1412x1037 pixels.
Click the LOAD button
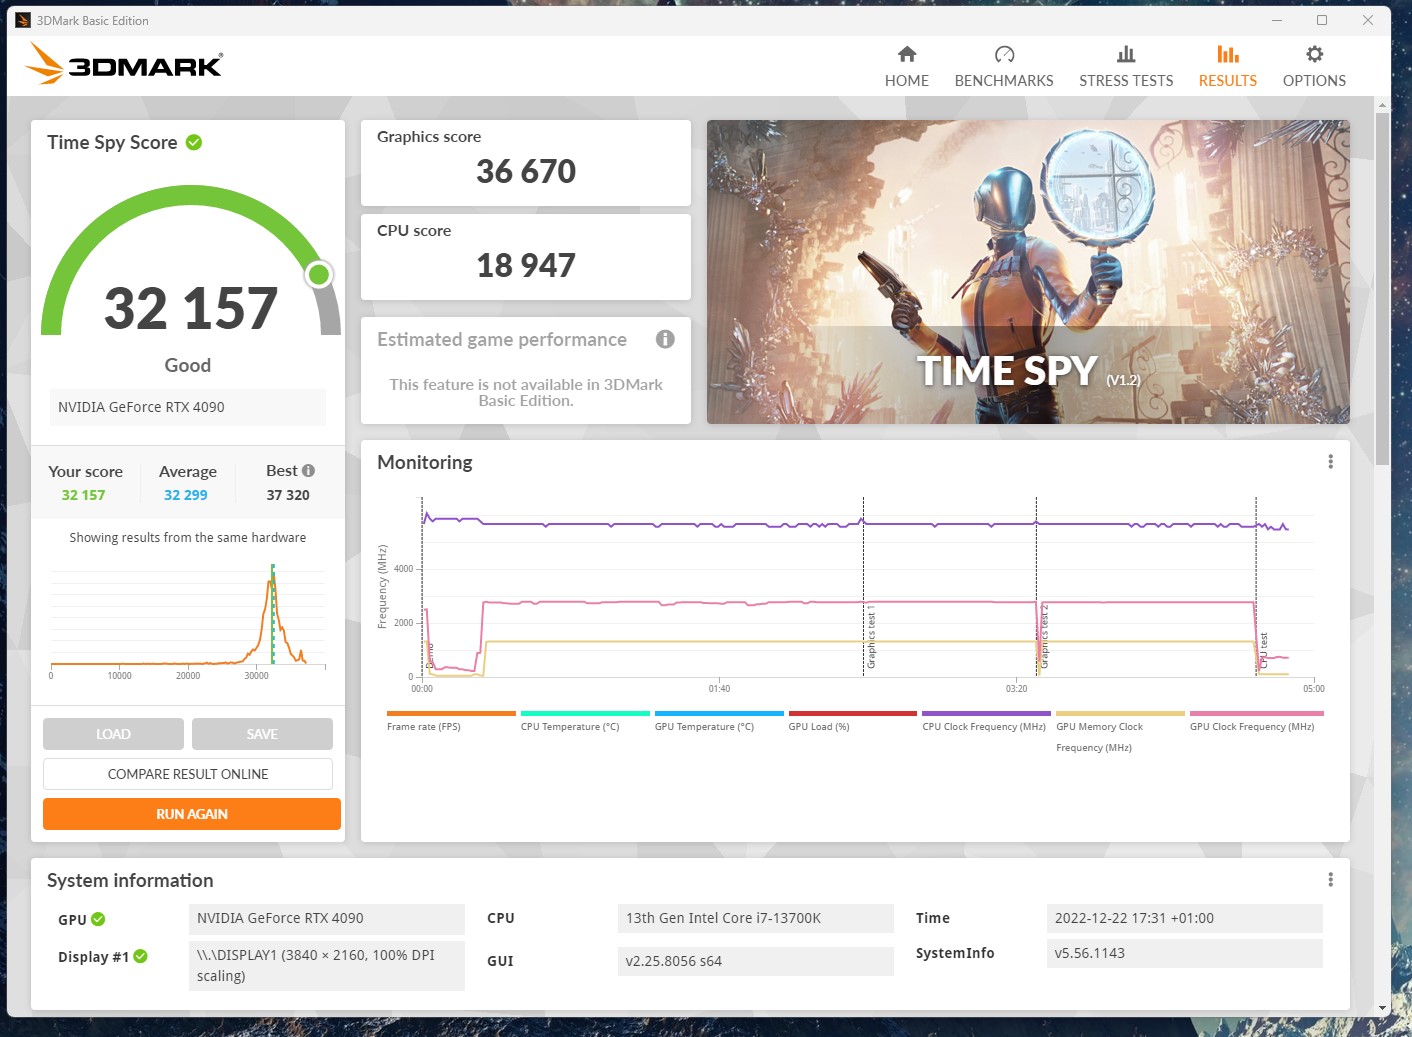point(113,734)
